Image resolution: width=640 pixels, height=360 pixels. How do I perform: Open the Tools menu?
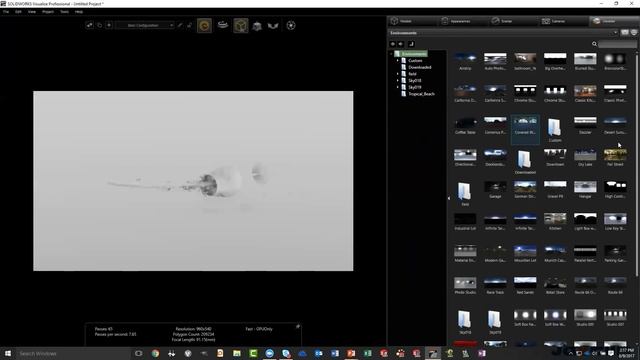pos(64,12)
